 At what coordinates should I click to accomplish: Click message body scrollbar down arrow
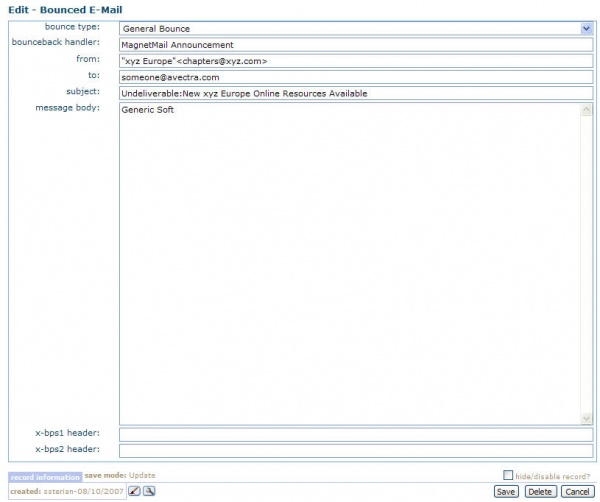coord(586,418)
